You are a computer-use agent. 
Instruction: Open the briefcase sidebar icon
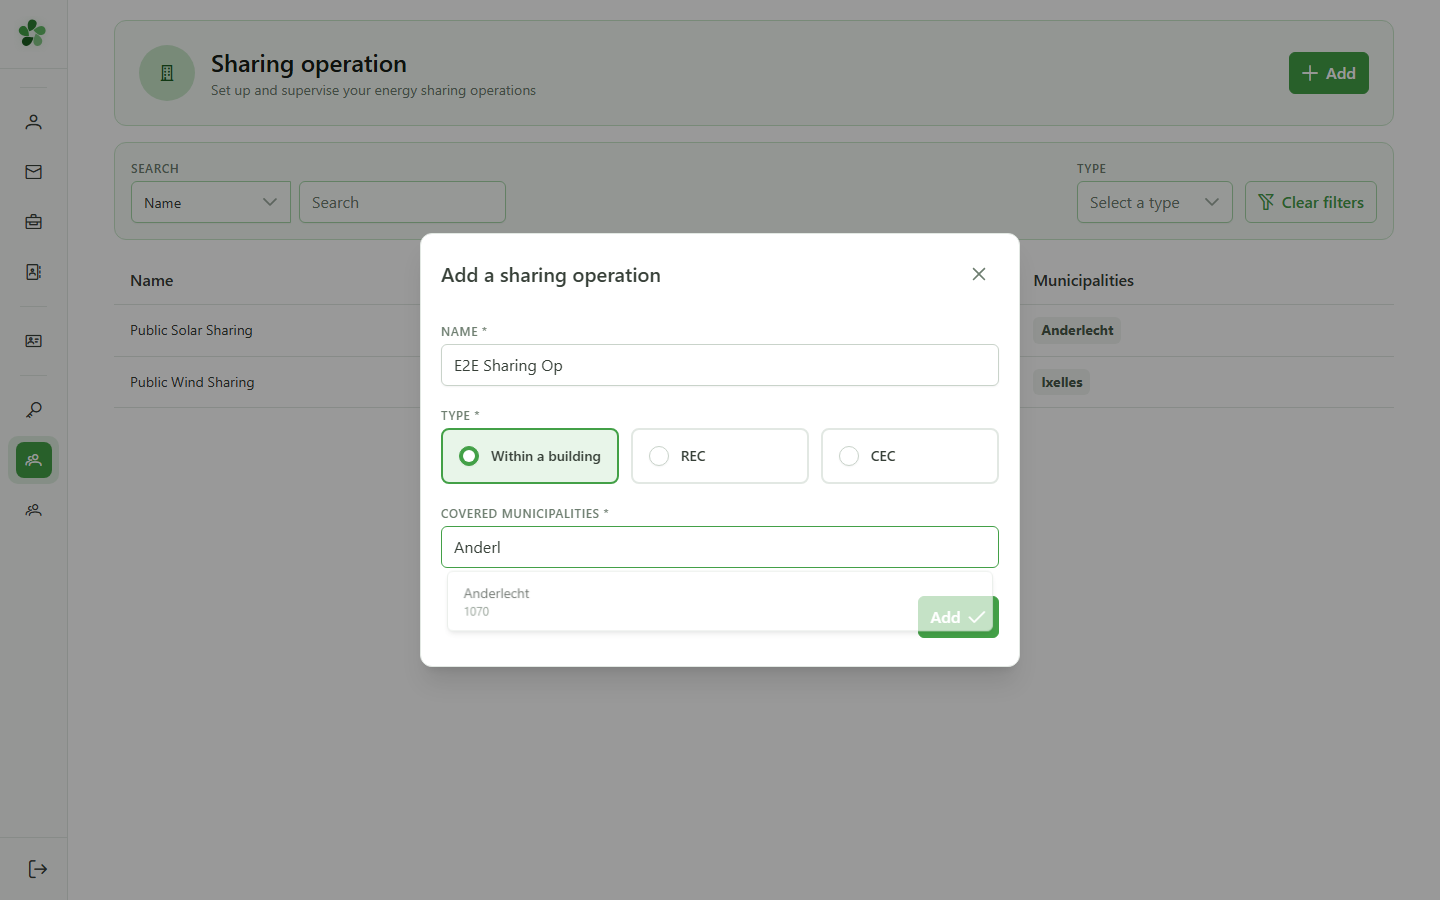[33, 222]
